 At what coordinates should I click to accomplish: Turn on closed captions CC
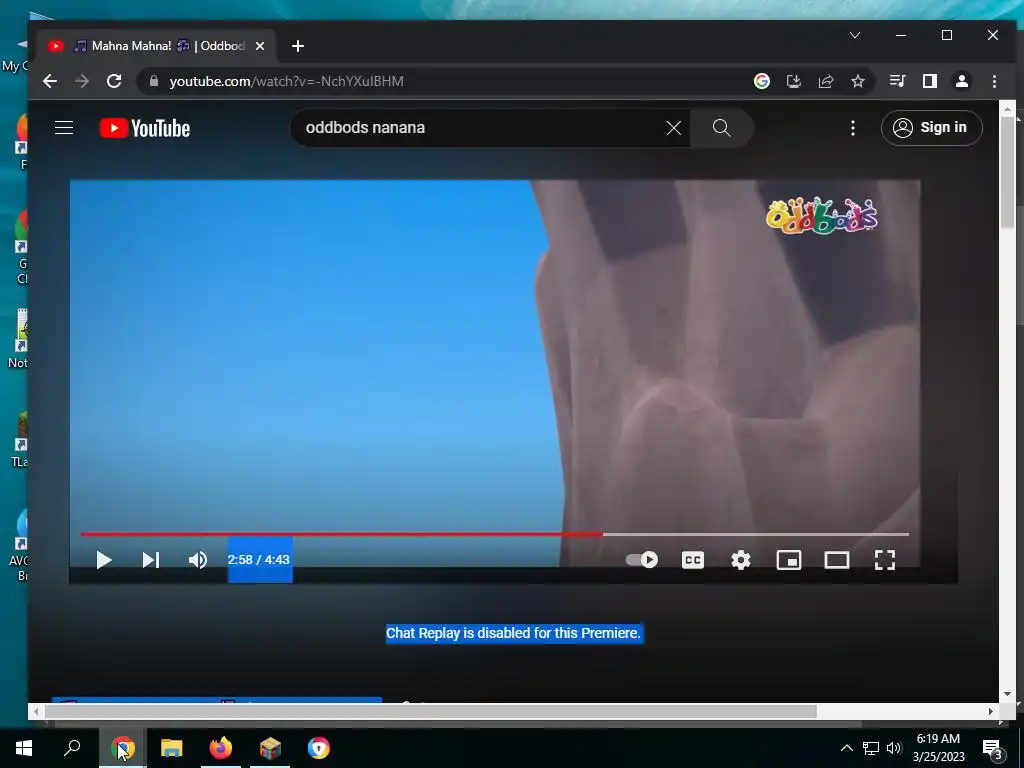point(693,560)
